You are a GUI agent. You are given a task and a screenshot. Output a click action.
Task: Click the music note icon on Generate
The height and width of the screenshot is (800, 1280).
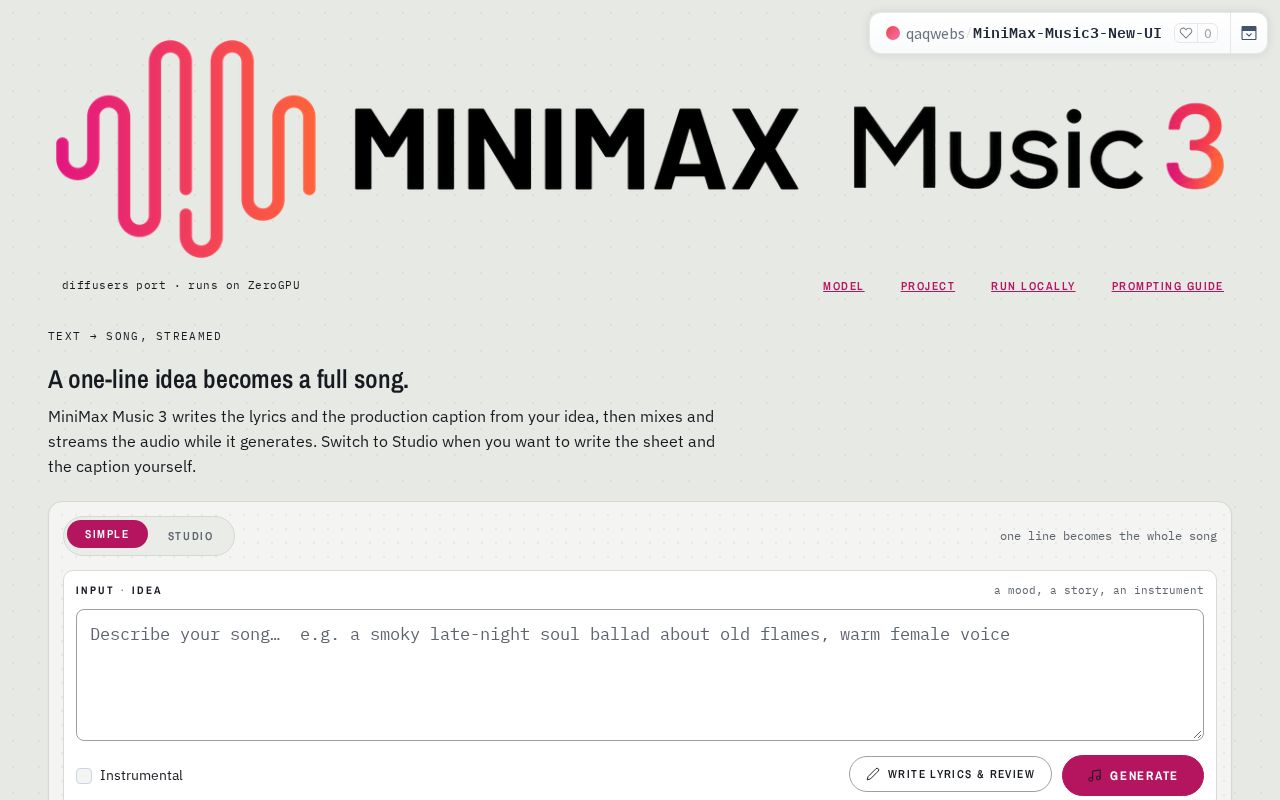(1095, 775)
